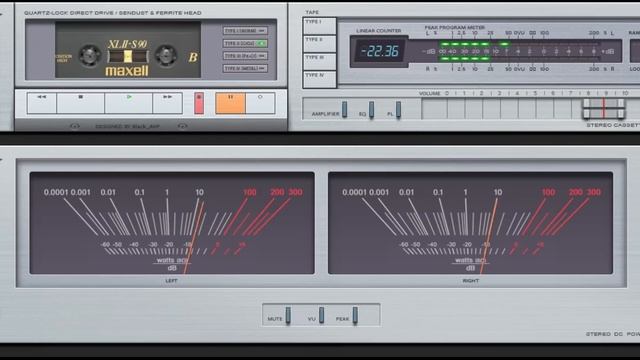The height and width of the screenshot is (360, 640).
Task: Click the circle-icon button beside pause
Action: click(x=260, y=103)
